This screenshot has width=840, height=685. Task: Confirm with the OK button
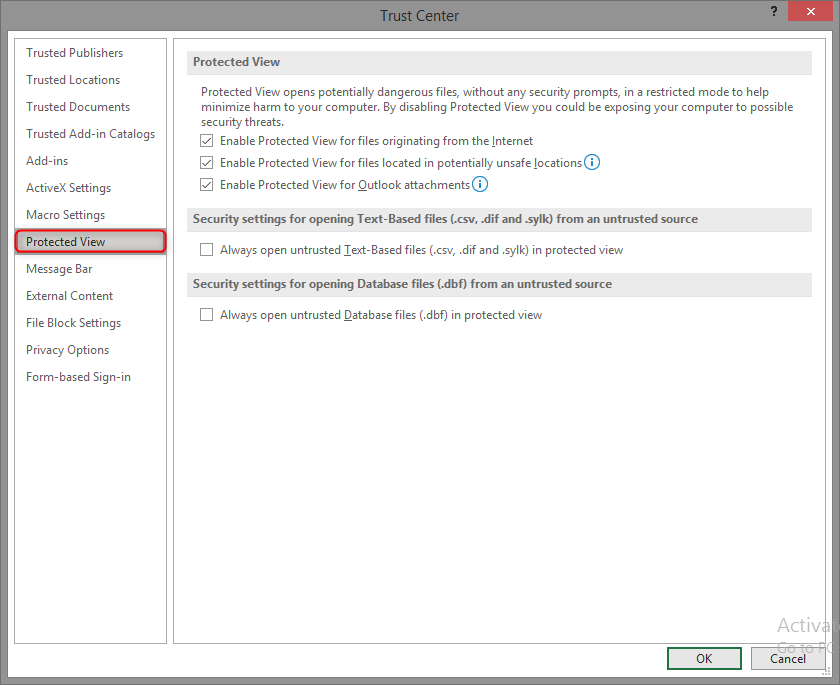[704, 658]
